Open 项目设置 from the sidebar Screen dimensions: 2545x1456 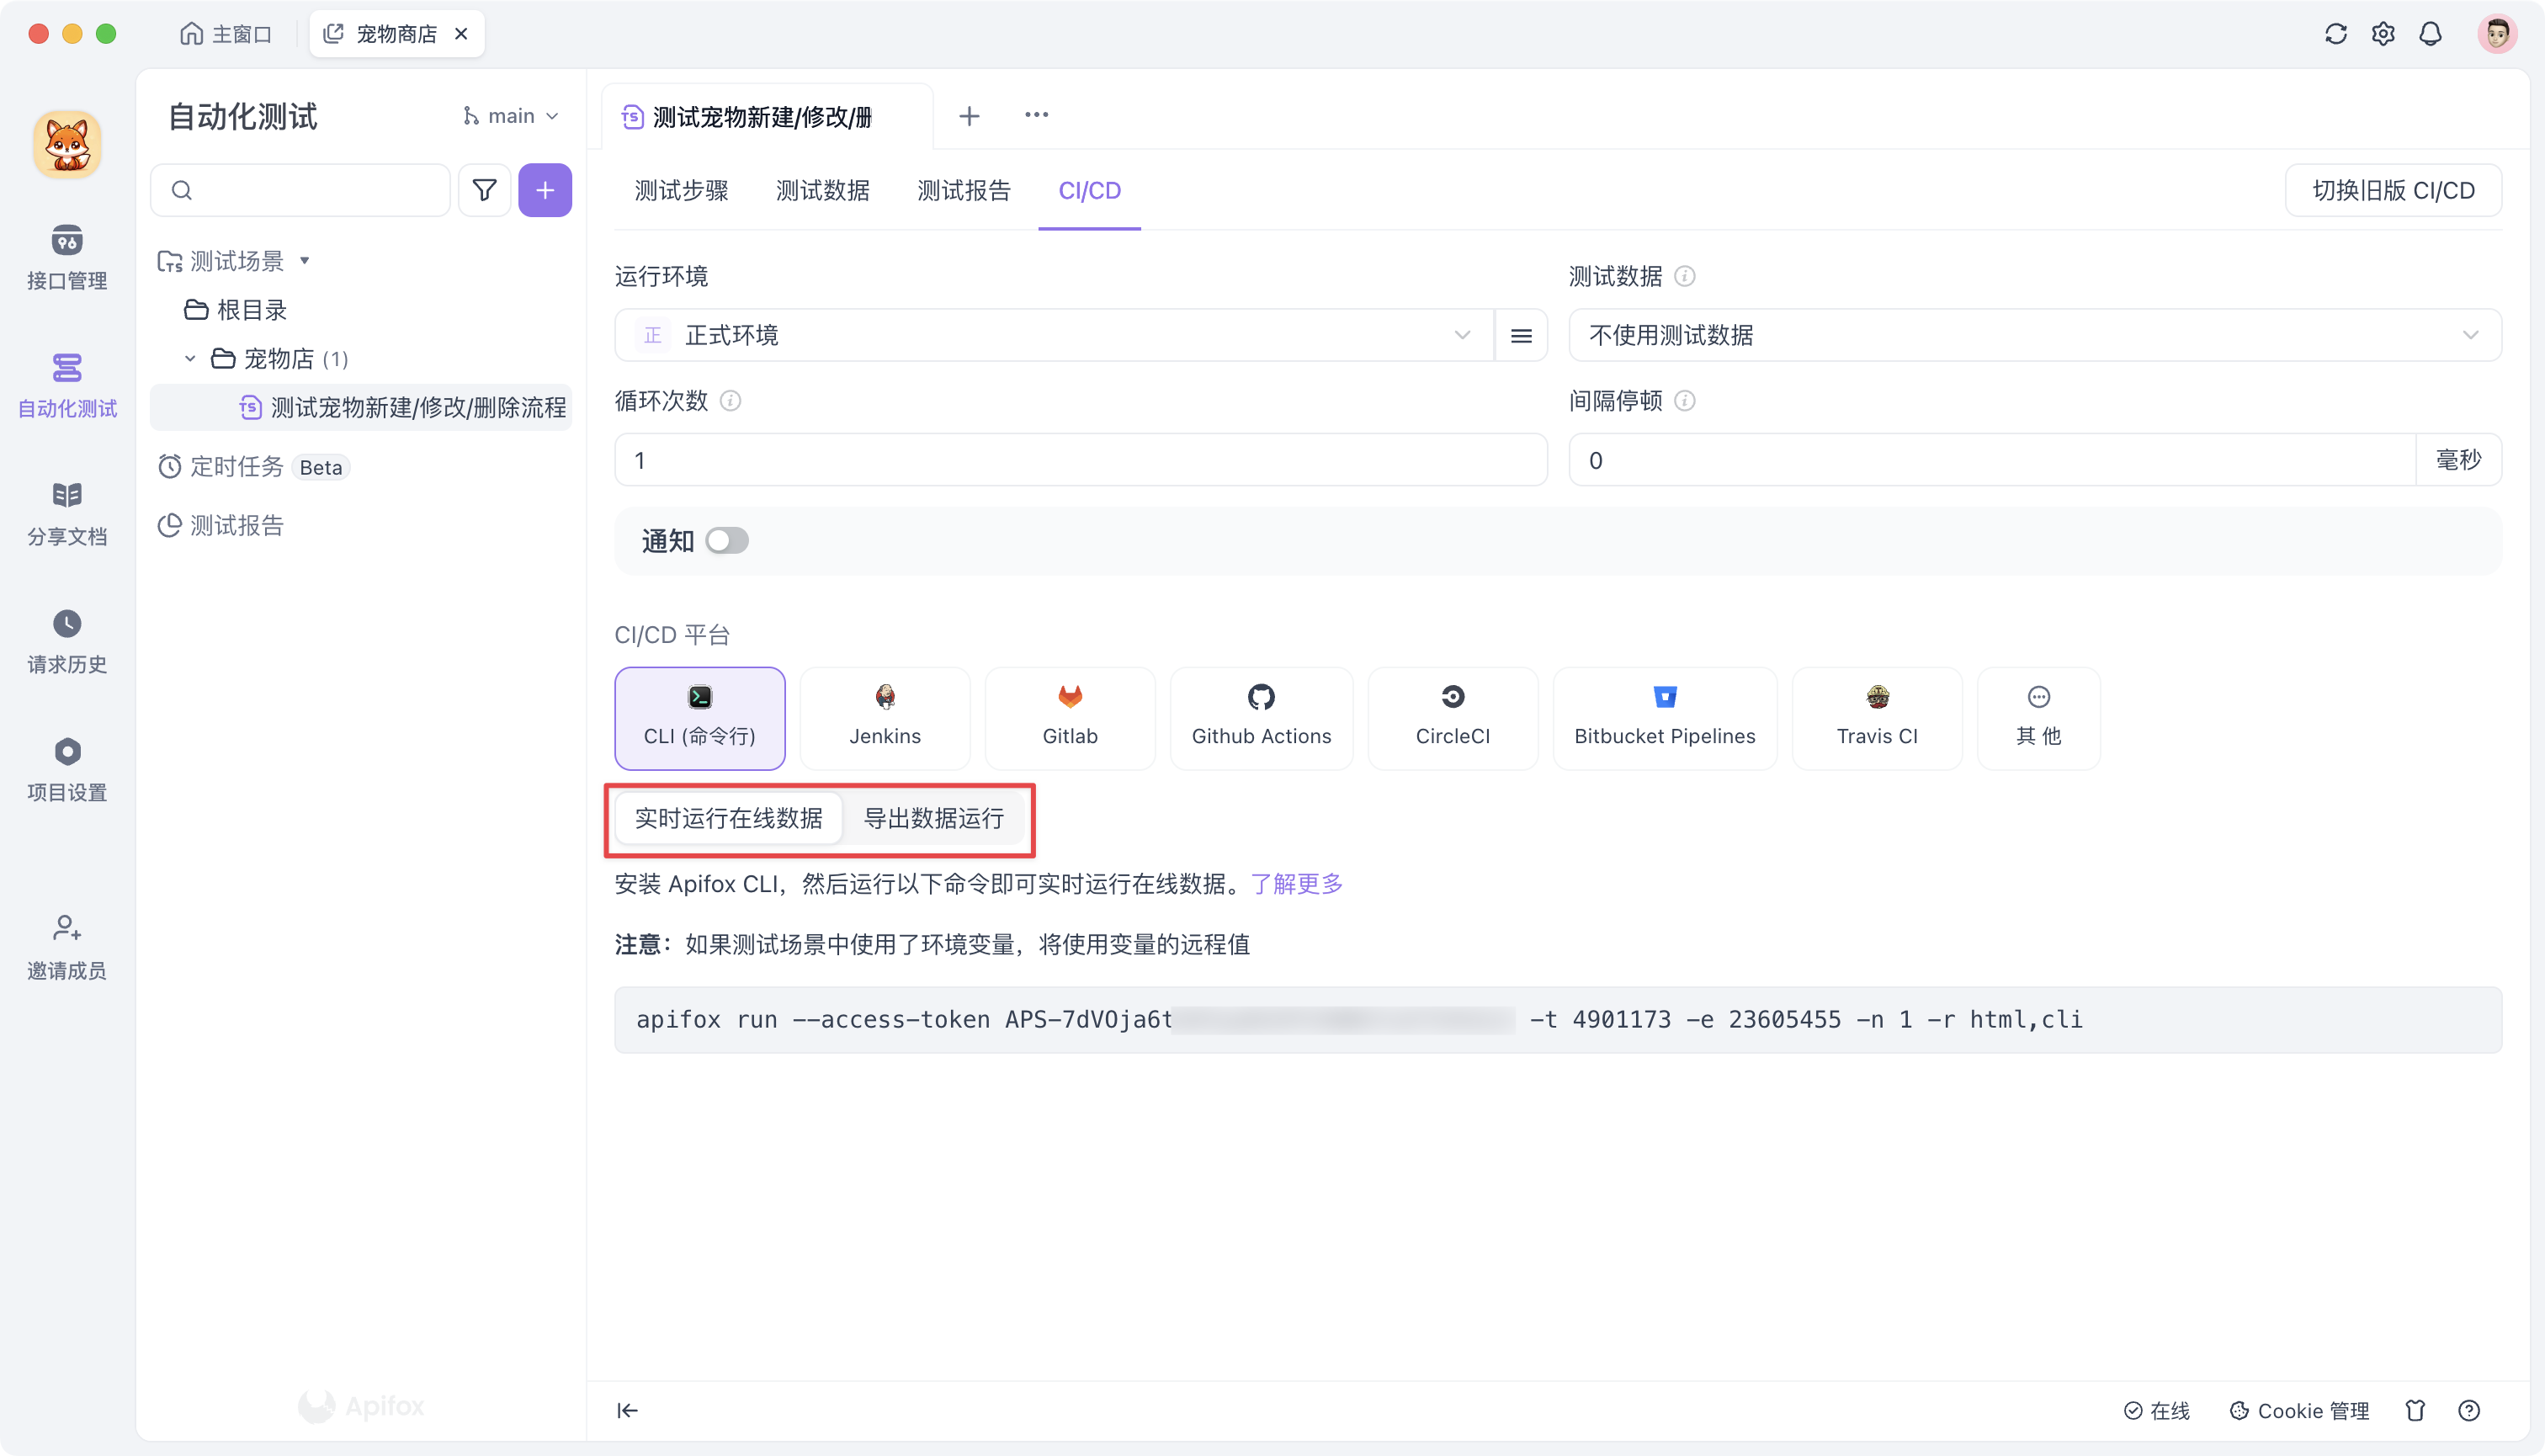pos(66,768)
